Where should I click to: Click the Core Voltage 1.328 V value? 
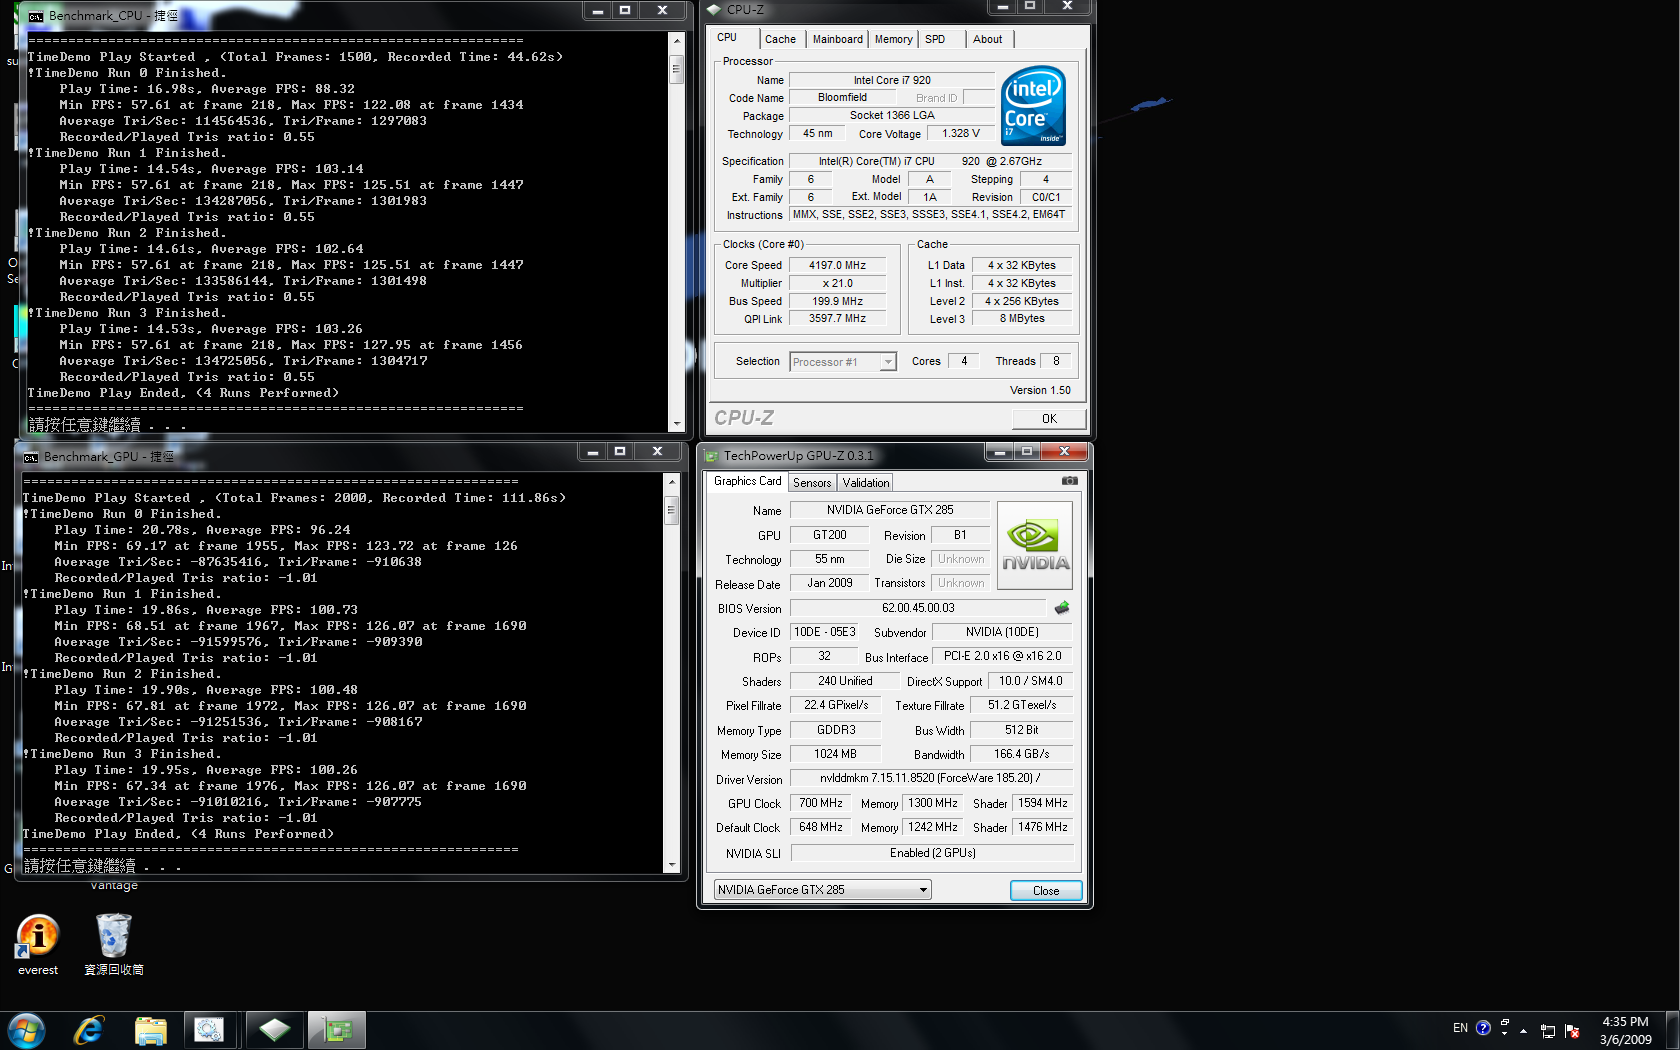click(960, 133)
